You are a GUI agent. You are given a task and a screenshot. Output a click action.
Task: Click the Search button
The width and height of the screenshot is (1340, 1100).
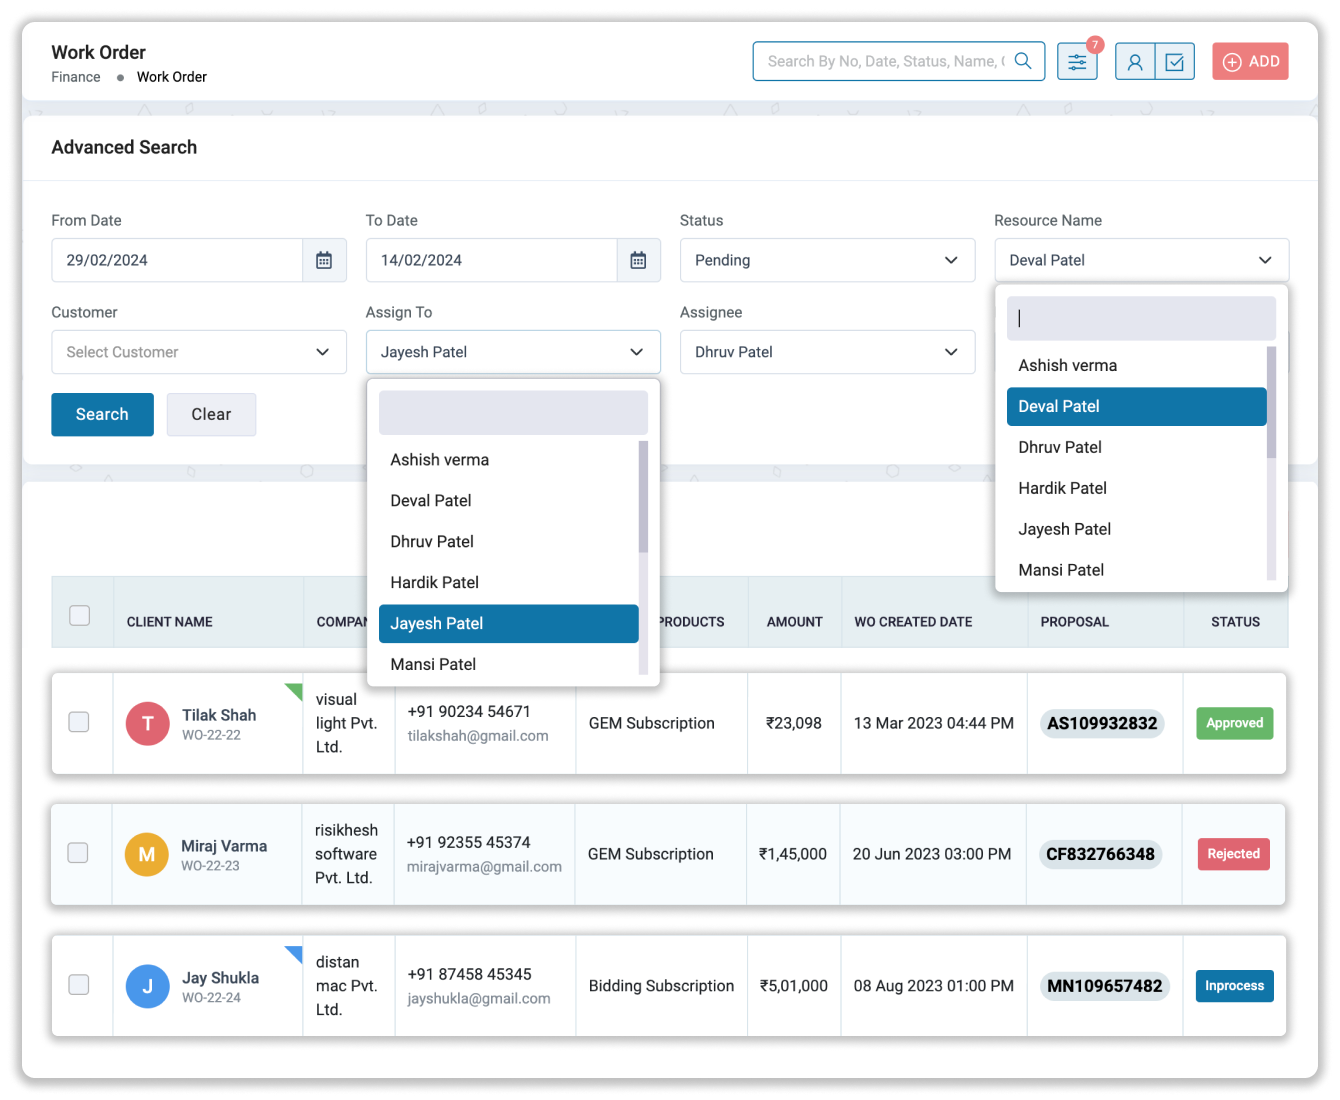[102, 414]
